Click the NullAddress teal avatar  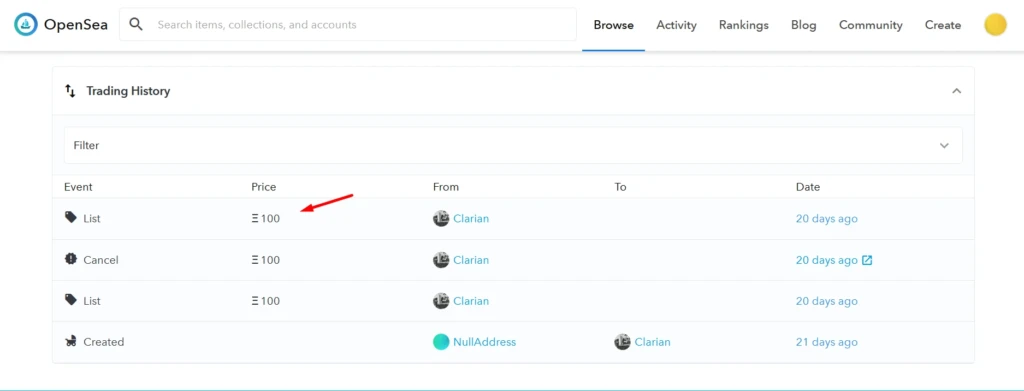tap(441, 342)
